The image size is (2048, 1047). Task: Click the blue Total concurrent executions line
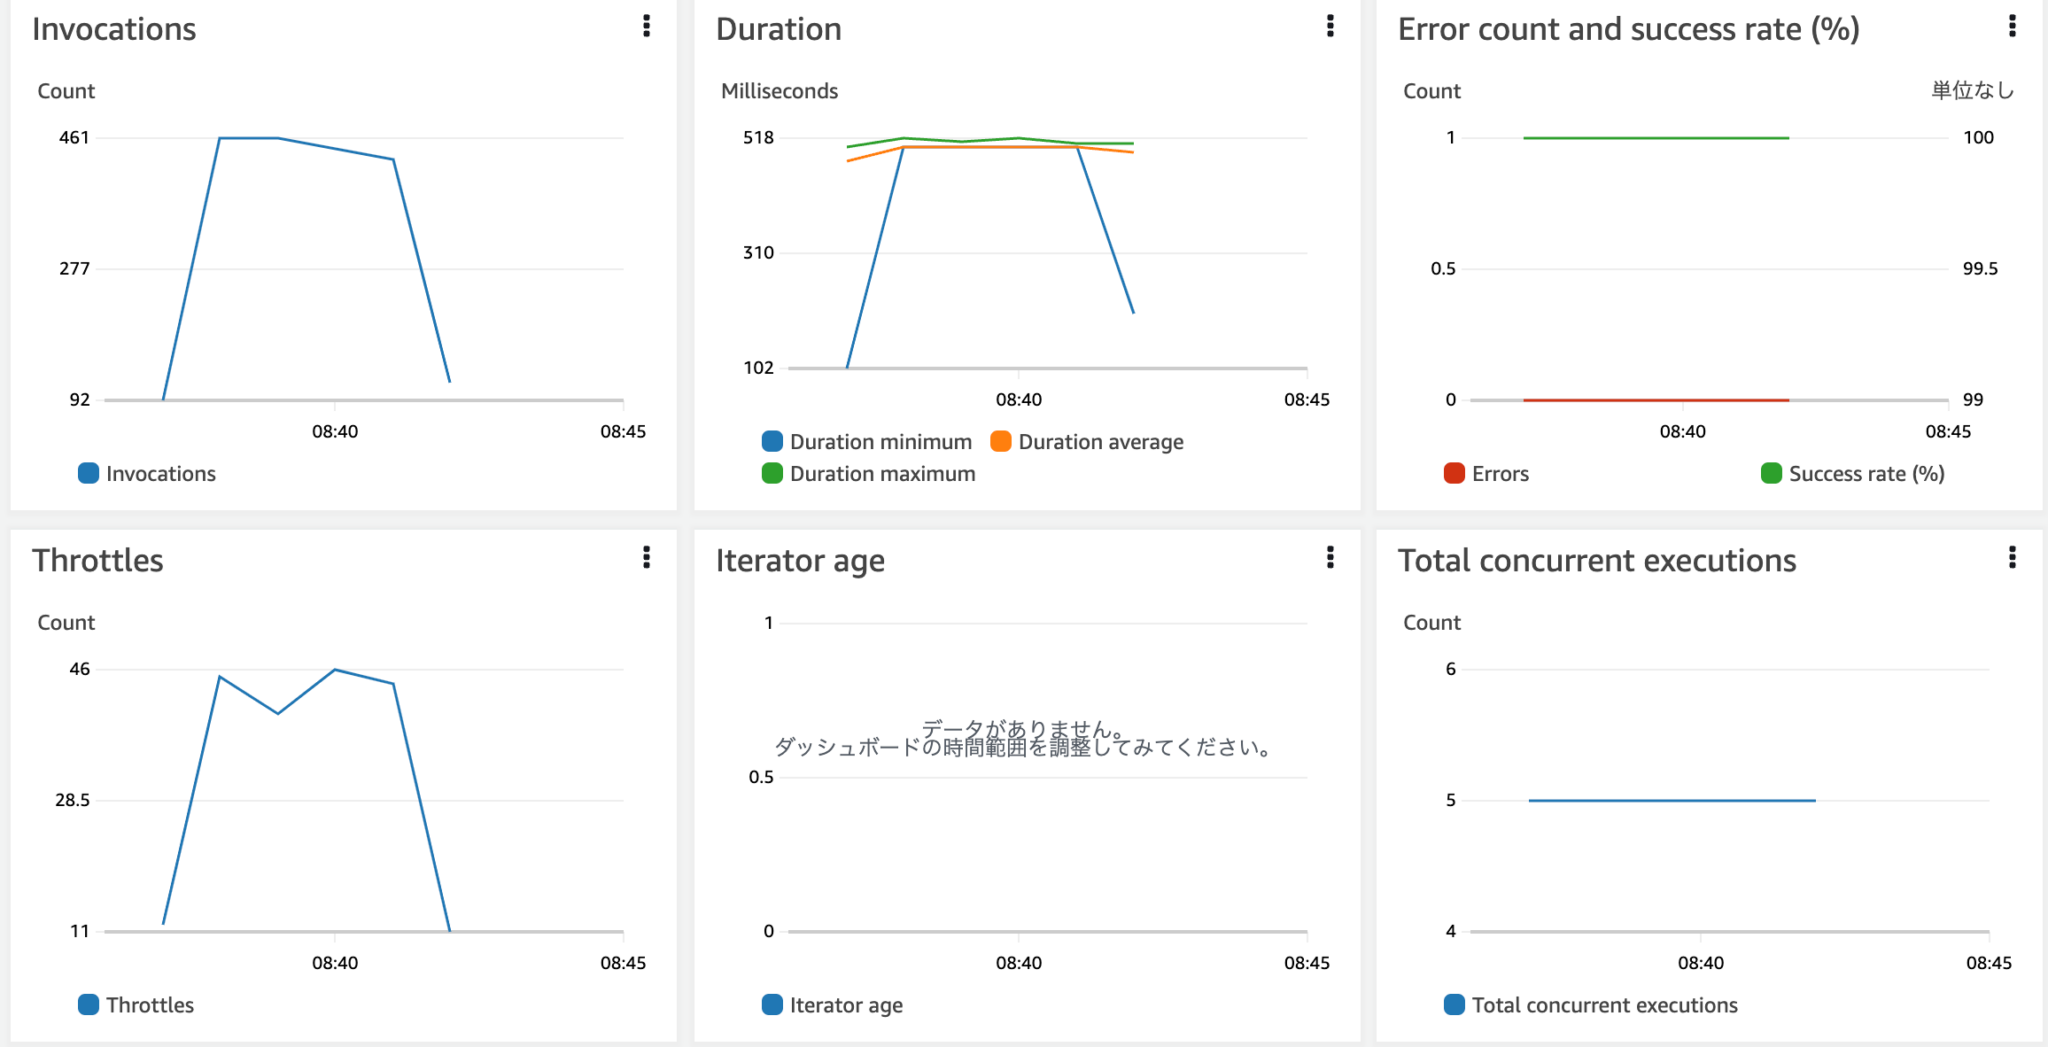click(x=1671, y=800)
